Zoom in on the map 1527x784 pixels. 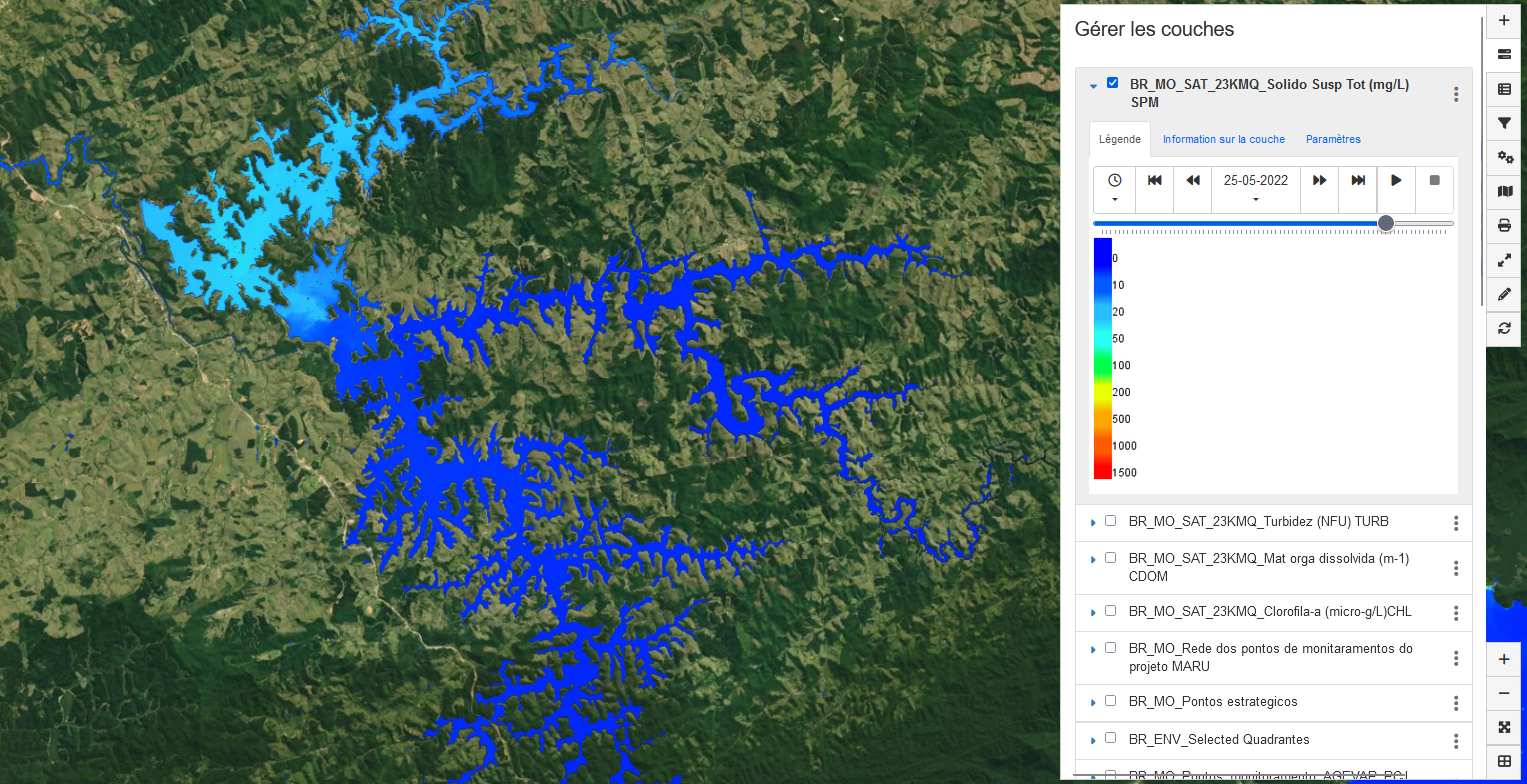tap(1504, 660)
